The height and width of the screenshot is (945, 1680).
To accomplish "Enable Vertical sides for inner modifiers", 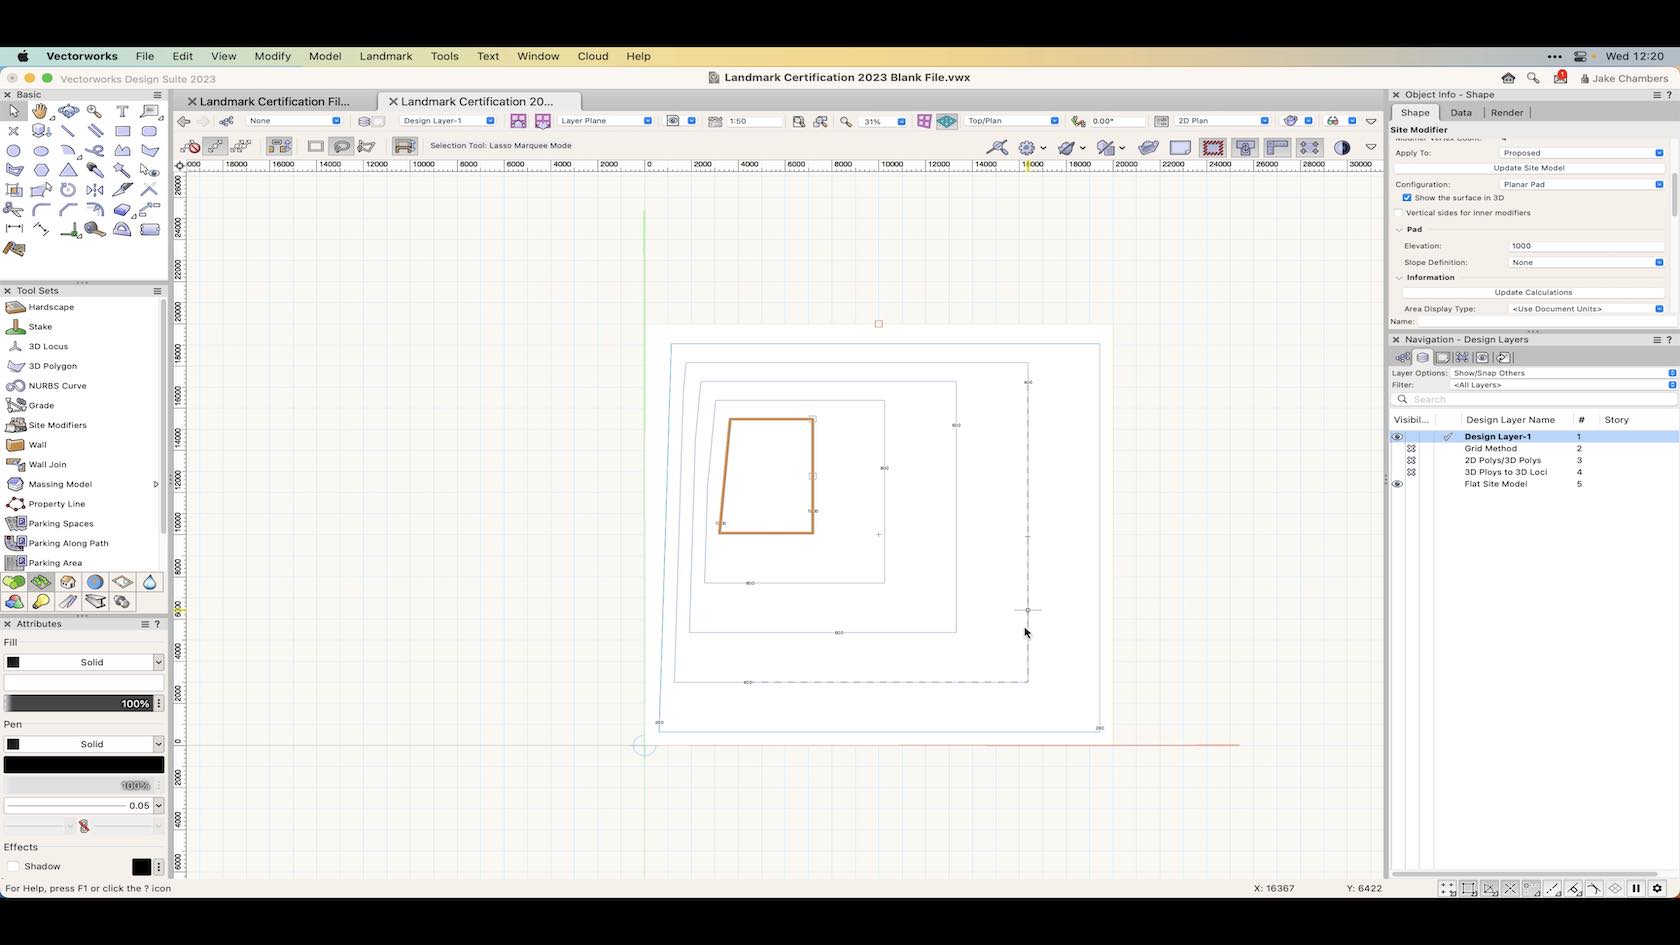I will tap(1399, 213).
